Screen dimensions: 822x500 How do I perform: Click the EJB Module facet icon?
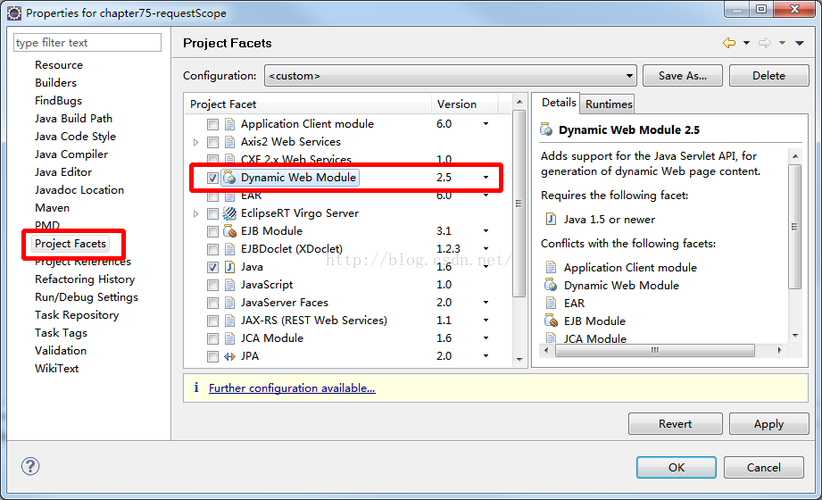(229, 231)
